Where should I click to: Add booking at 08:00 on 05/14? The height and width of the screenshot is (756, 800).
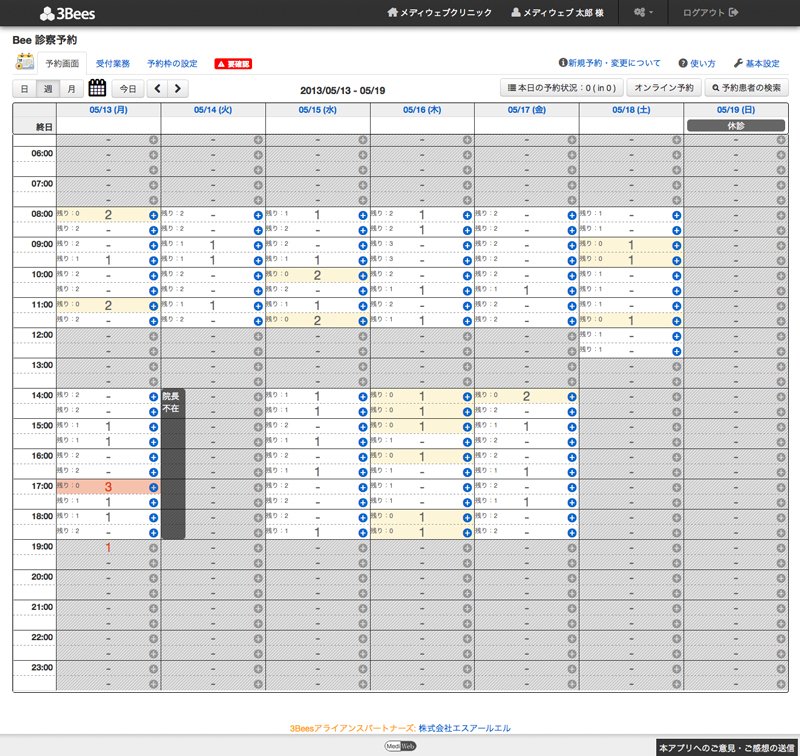(258, 215)
